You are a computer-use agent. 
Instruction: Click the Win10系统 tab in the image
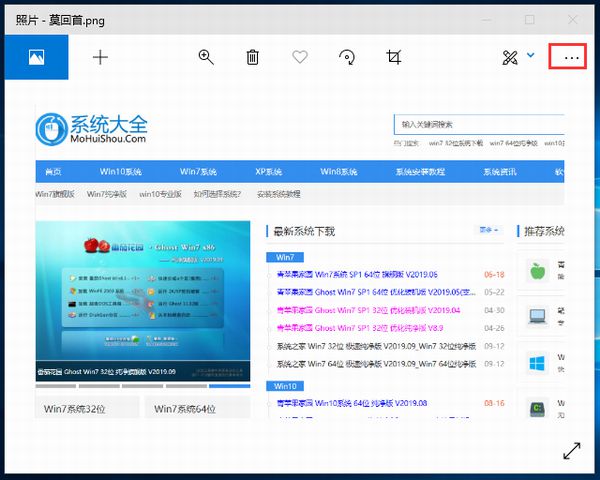click(x=121, y=171)
